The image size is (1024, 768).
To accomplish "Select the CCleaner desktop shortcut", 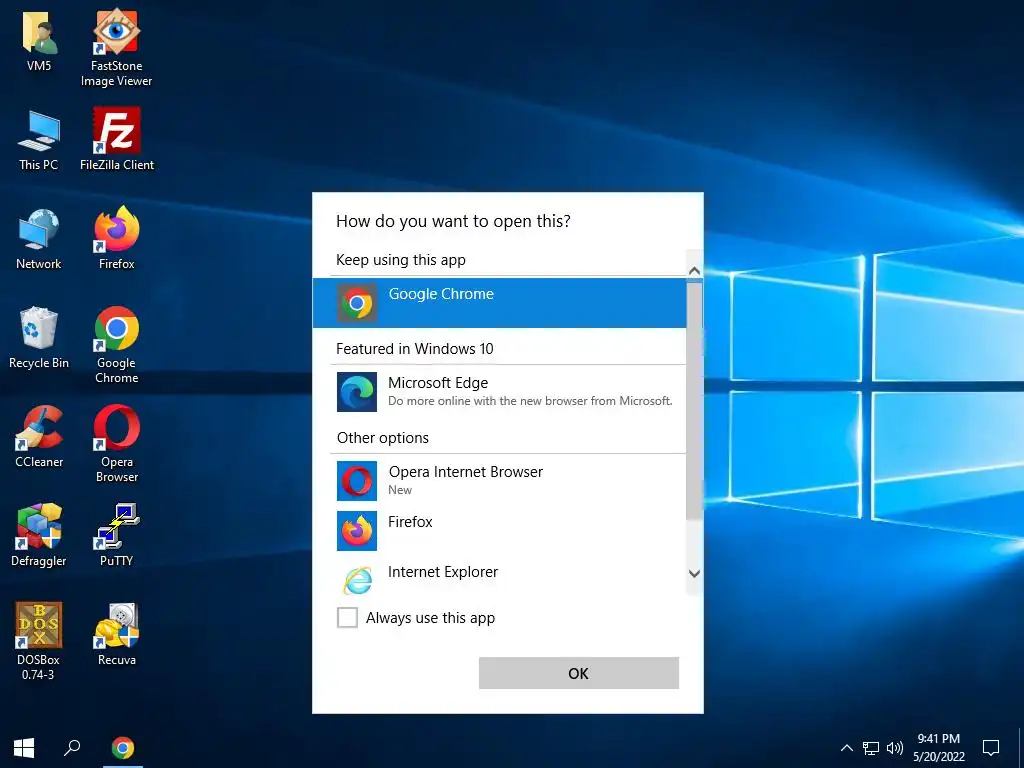I will click(x=39, y=436).
